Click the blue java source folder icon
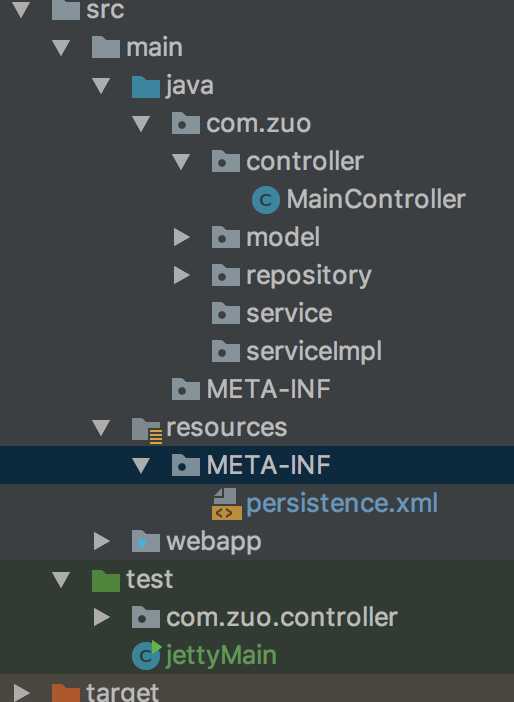The image size is (514, 702). 146,86
